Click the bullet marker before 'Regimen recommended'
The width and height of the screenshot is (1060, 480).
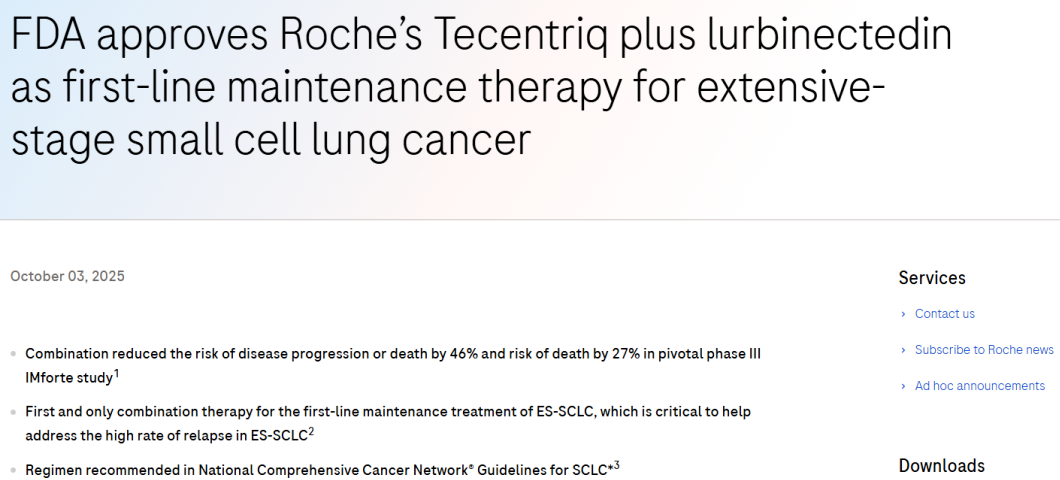pyautogui.click(x=13, y=470)
